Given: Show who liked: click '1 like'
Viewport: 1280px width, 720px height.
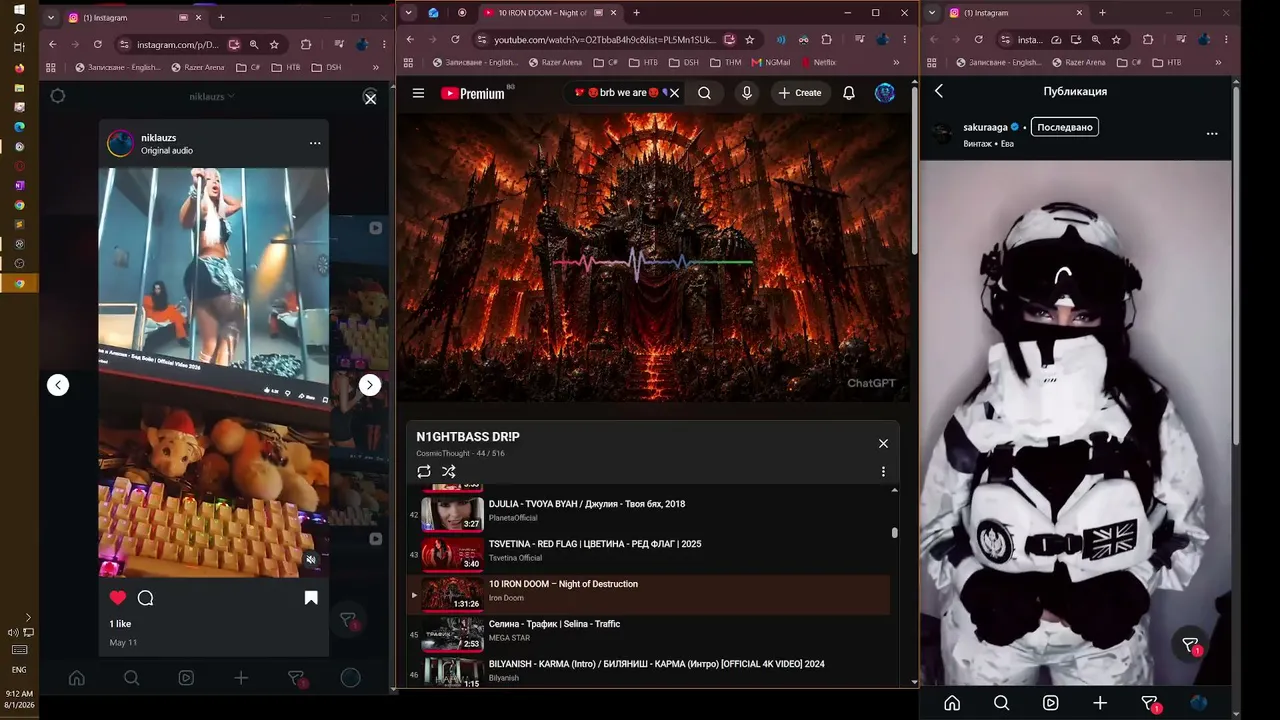Looking at the screenshot, I should pyautogui.click(x=120, y=624).
